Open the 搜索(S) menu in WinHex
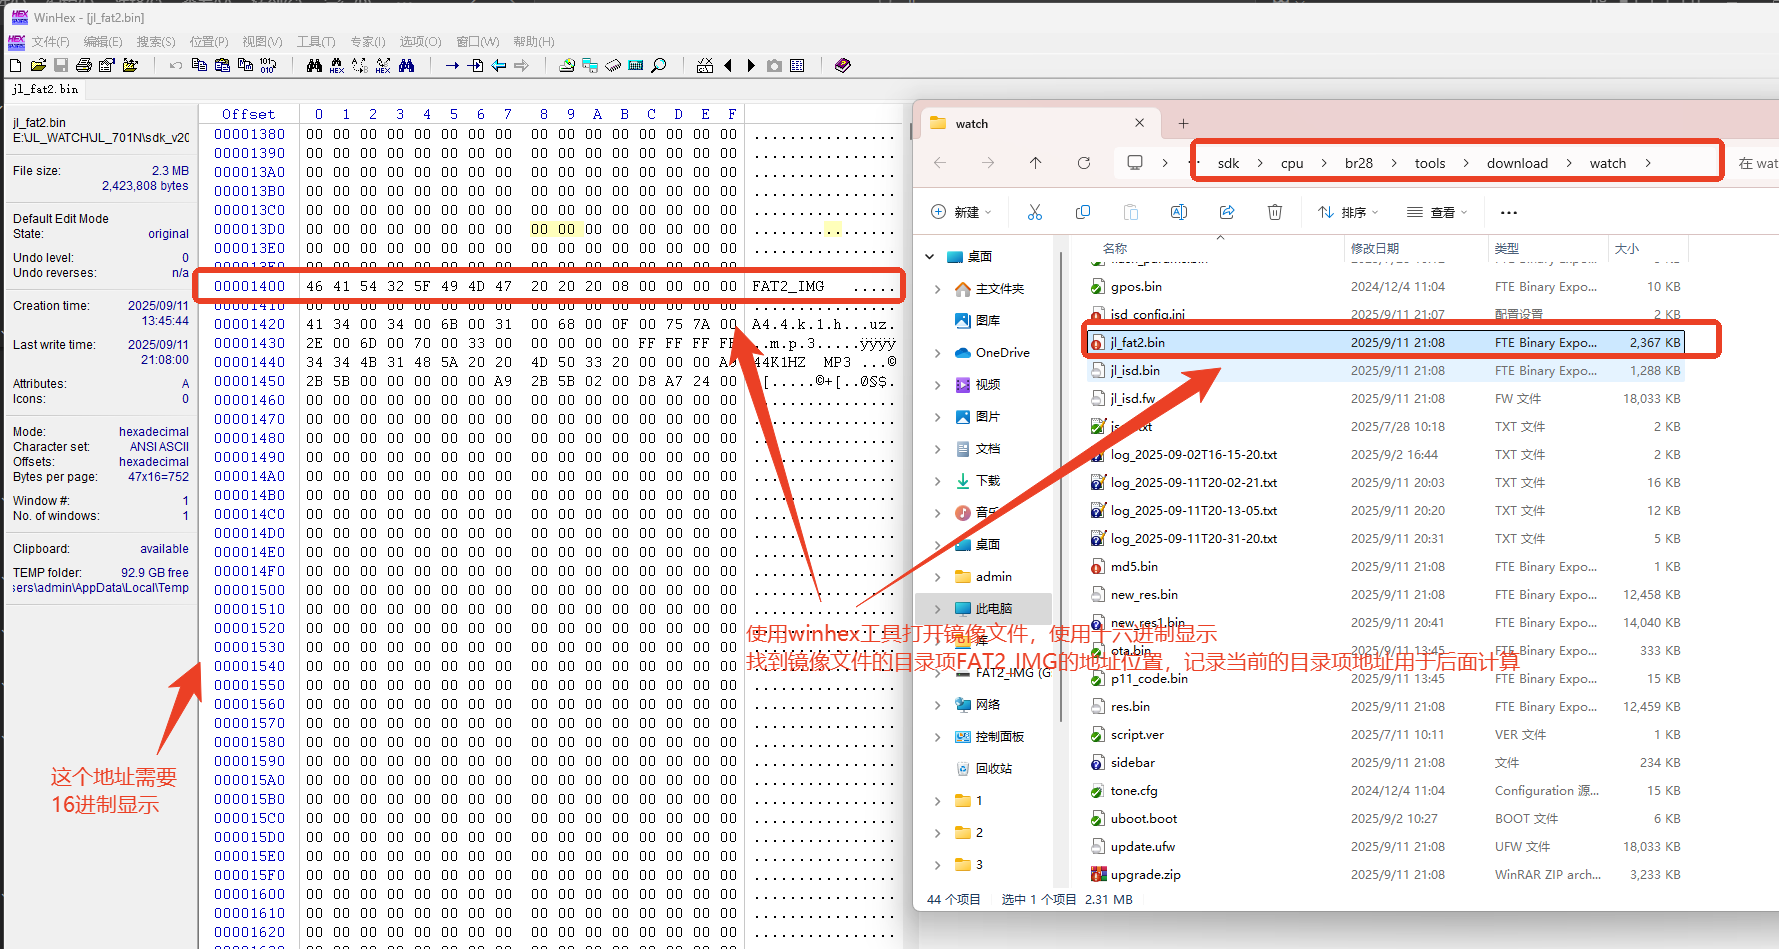Viewport: 1779px width, 949px height. pos(156,42)
